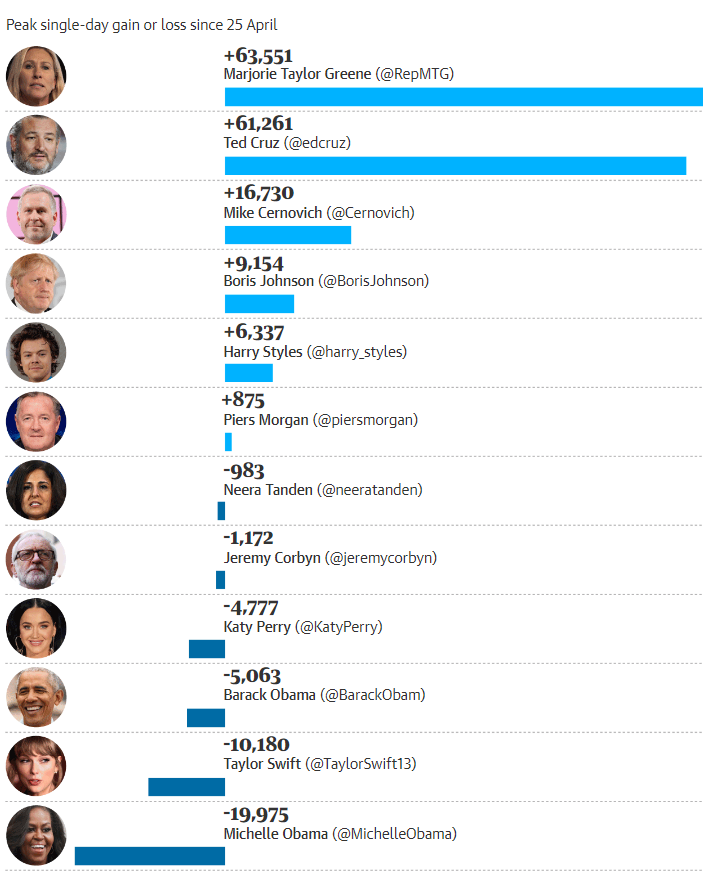Click Marjorie Taylor Greene's profile photo
The image size is (710, 872).
pos(36,76)
